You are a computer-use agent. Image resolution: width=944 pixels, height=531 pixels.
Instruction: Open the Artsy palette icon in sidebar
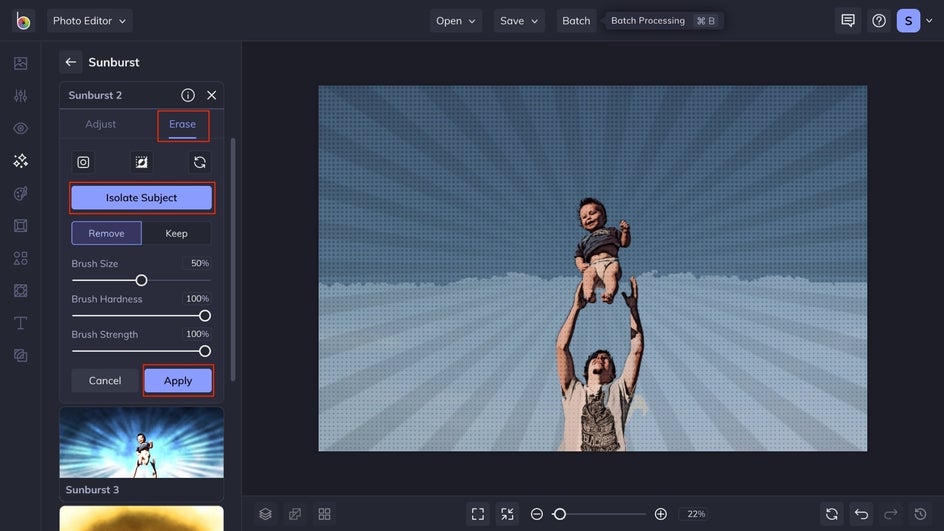[x=20, y=193]
